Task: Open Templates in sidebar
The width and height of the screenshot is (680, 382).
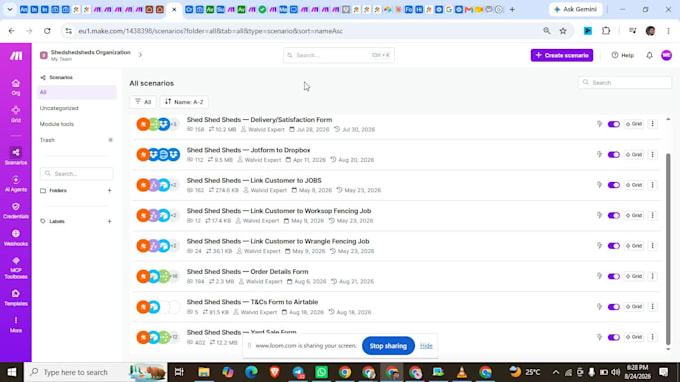Action: pos(16,298)
